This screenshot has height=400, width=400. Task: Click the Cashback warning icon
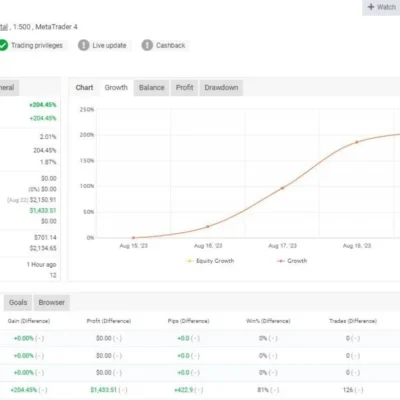147,45
